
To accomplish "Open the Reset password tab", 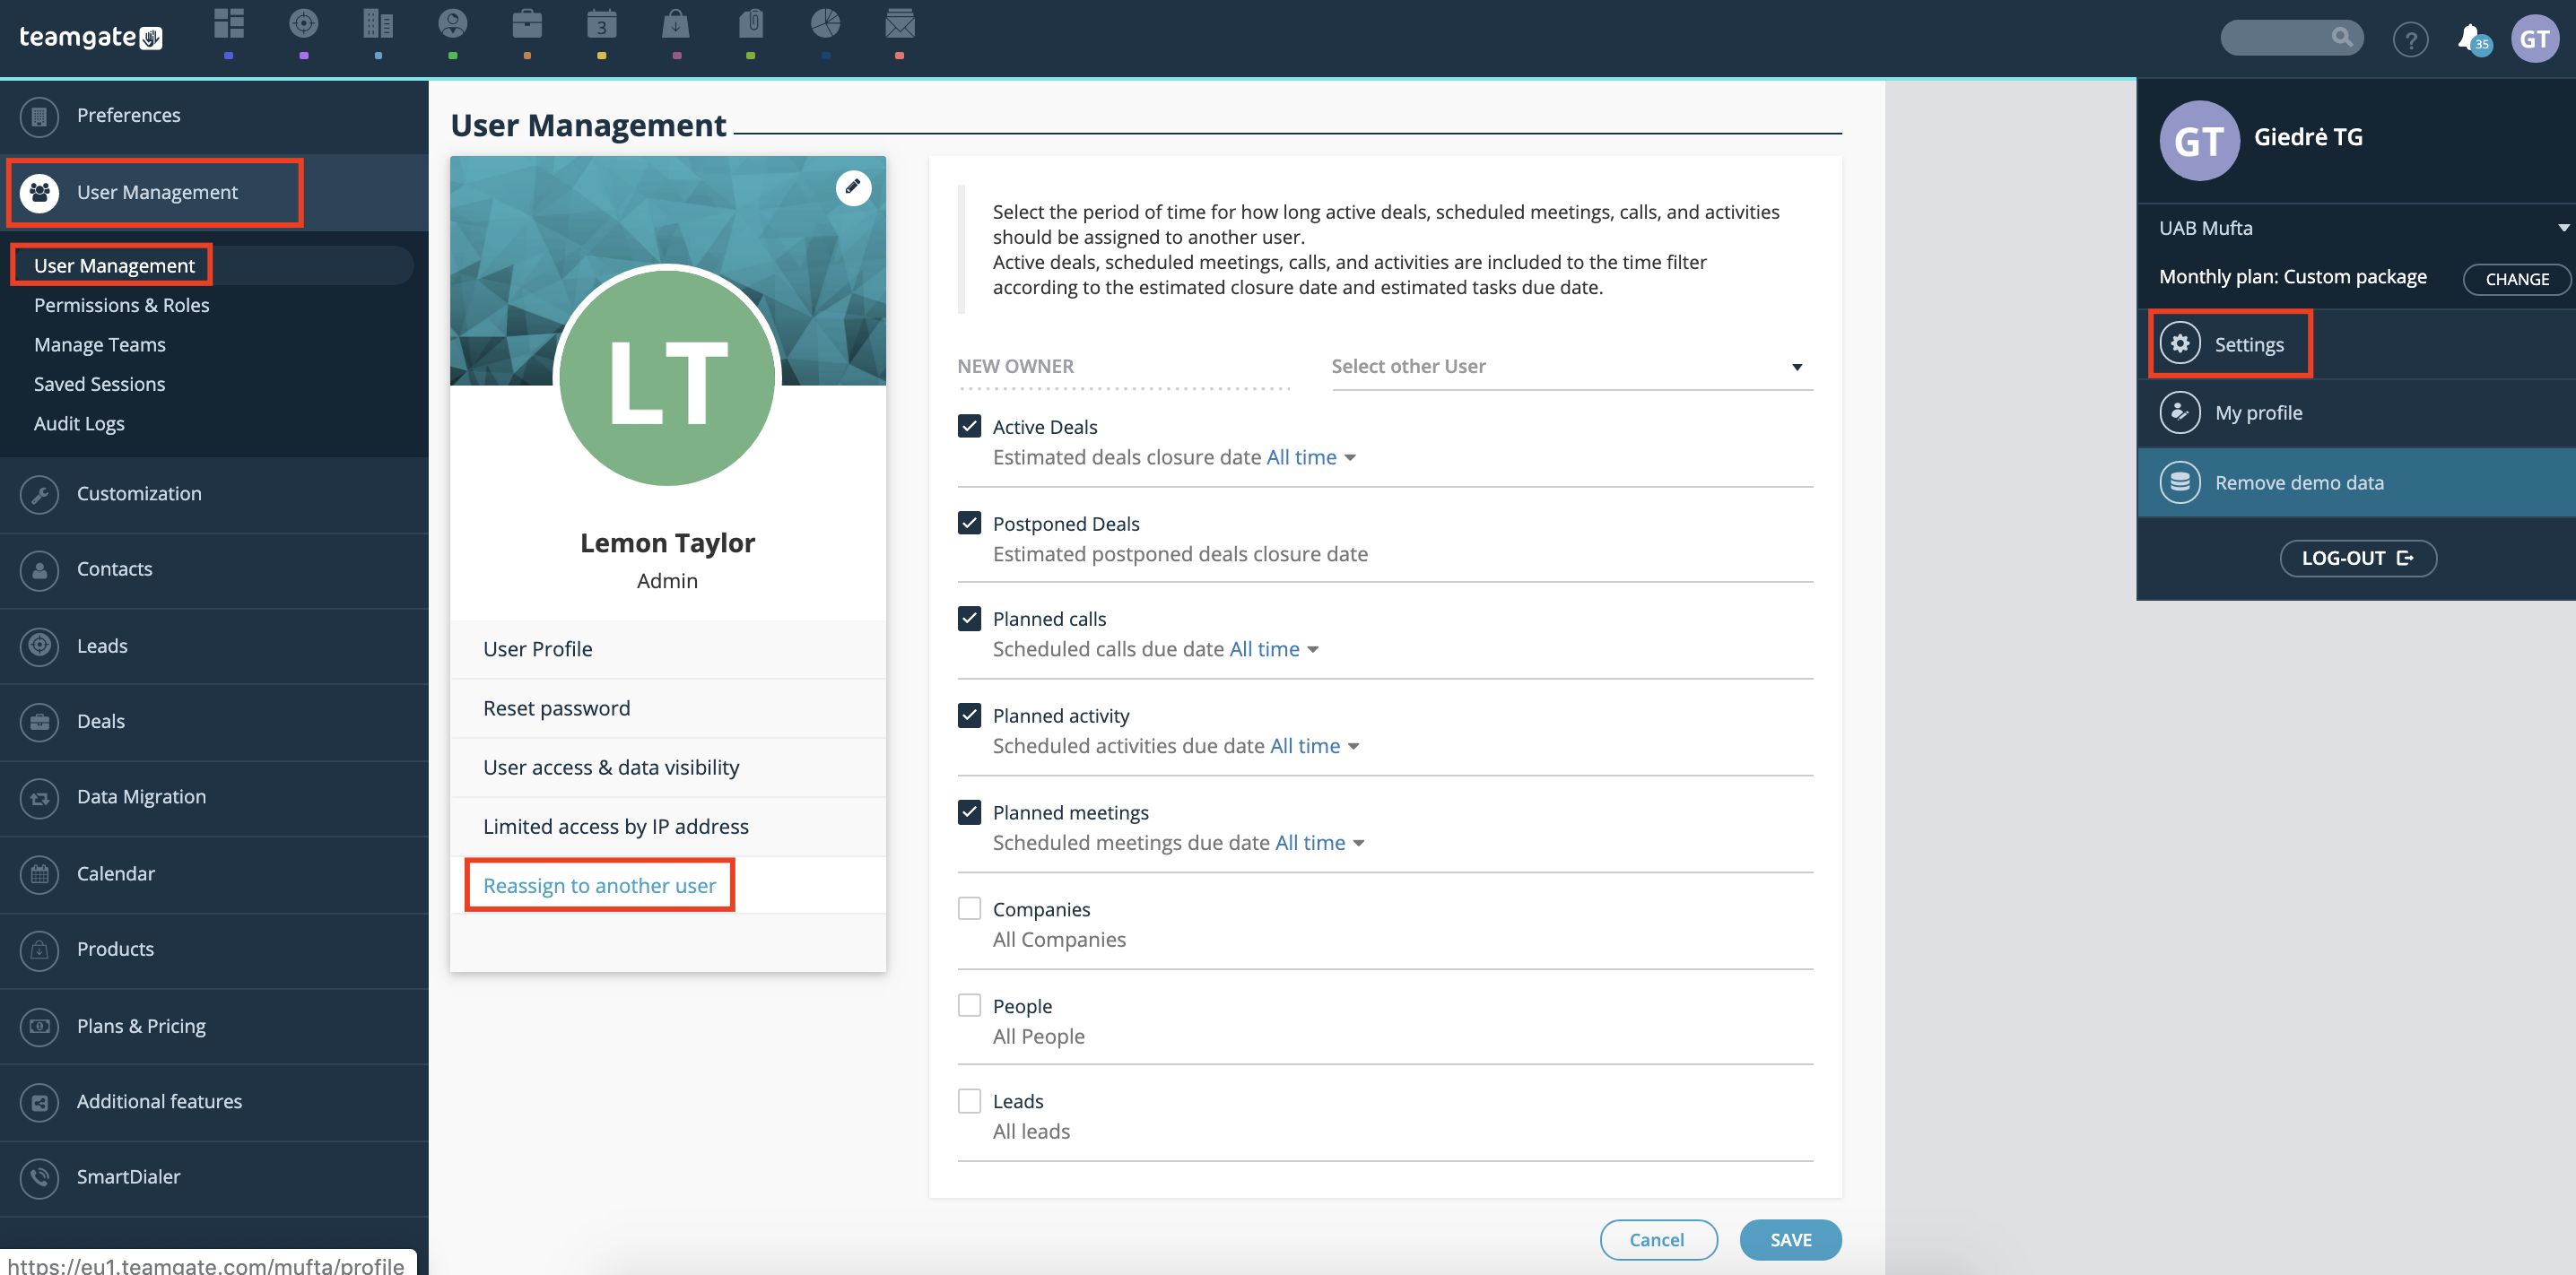I will pos(668,708).
